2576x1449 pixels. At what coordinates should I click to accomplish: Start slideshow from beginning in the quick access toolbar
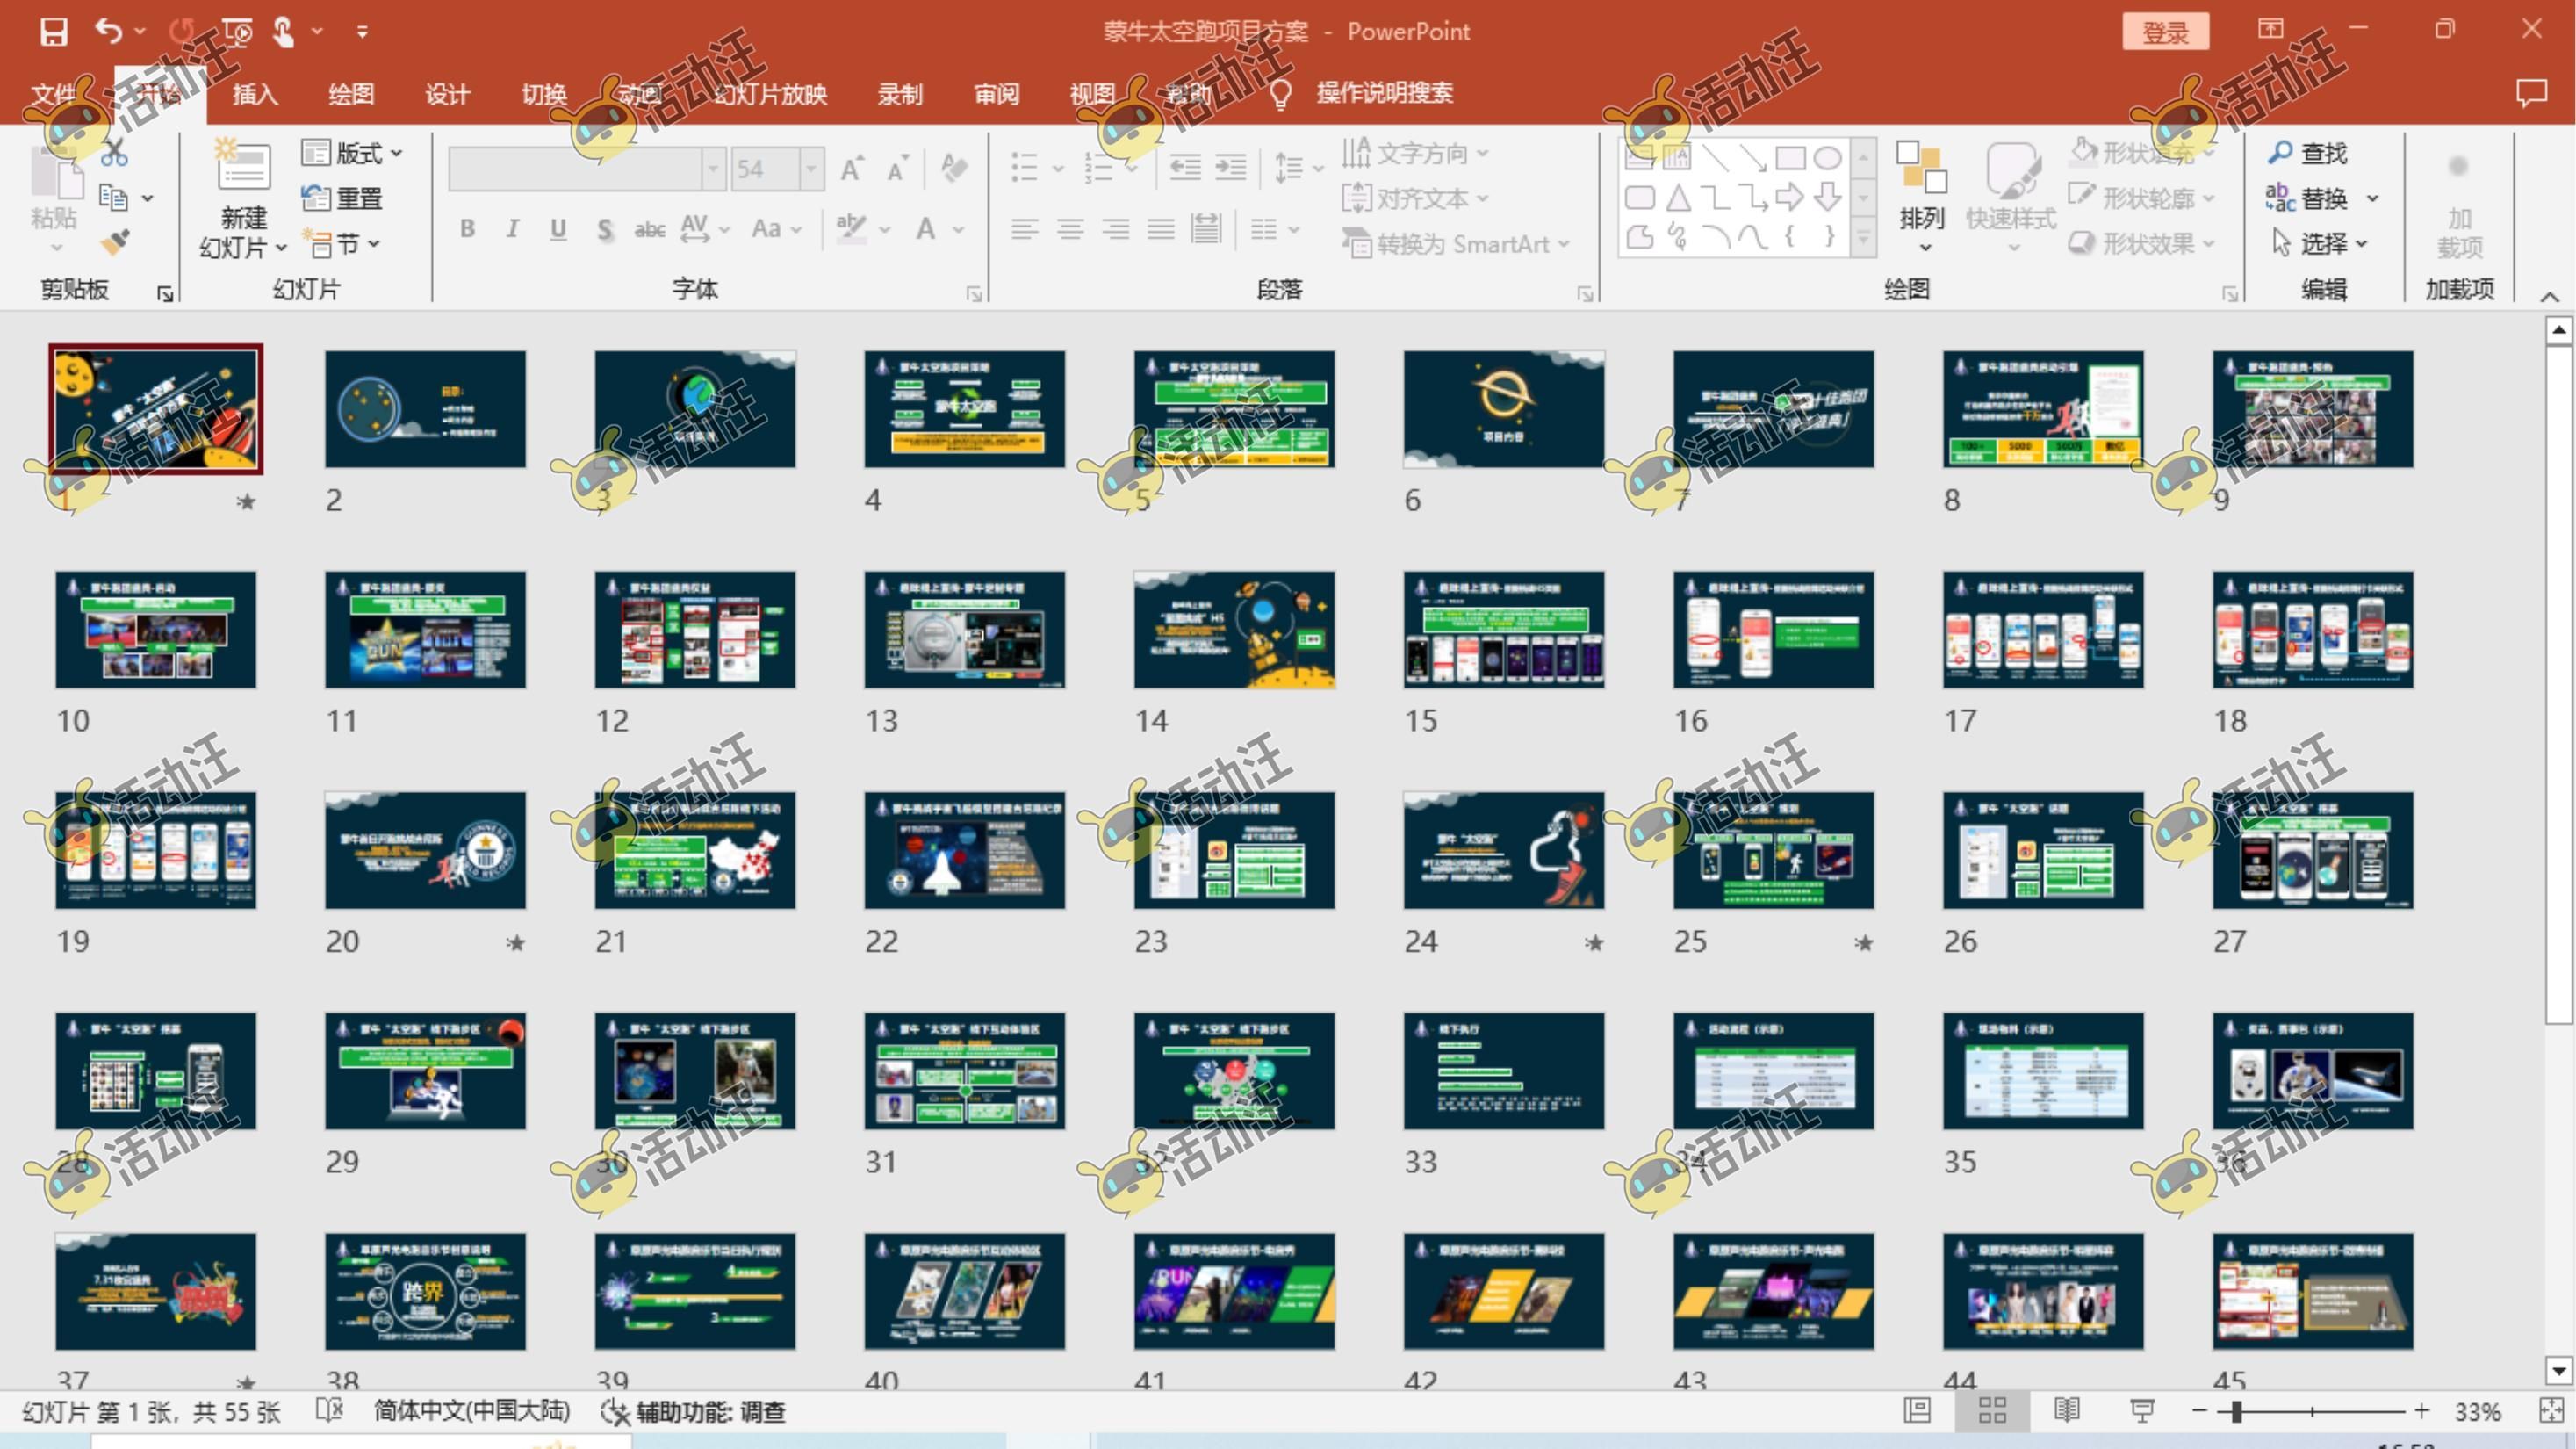point(238,32)
